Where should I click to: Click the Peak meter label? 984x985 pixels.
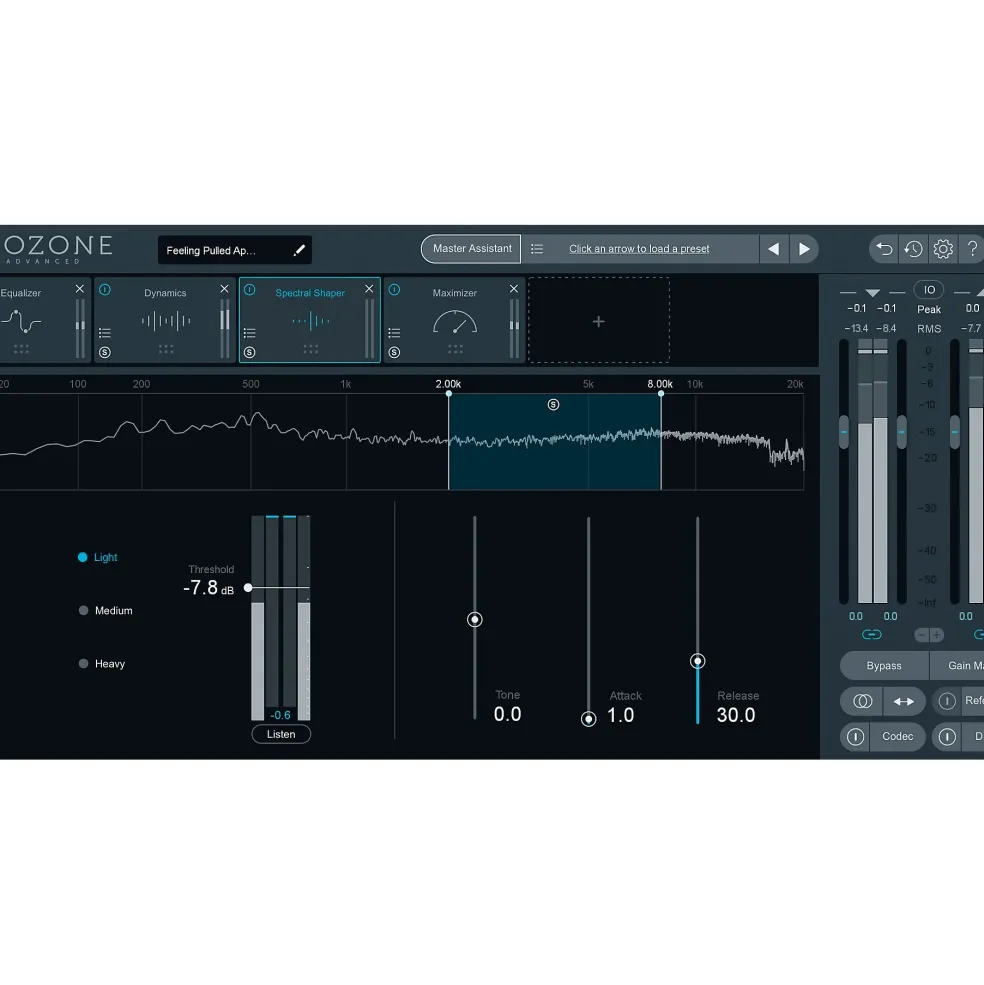pyautogui.click(x=929, y=310)
